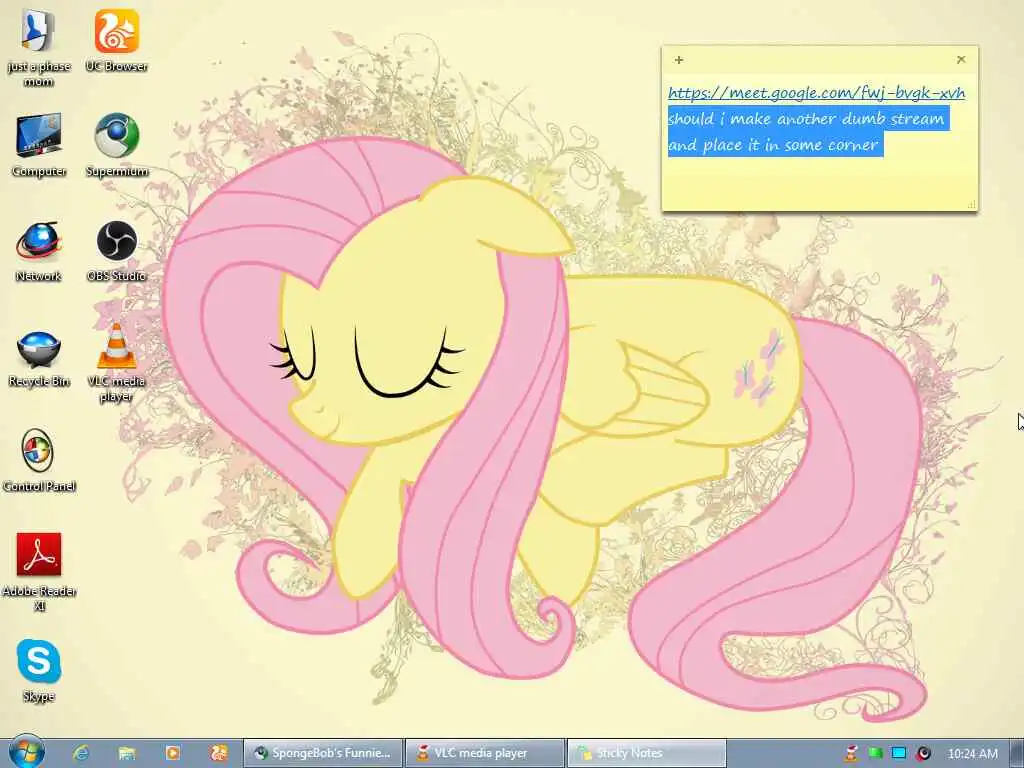Open the meet.google.com link in the sticky note
Image resolution: width=1024 pixels, height=768 pixels.
[x=816, y=93]
